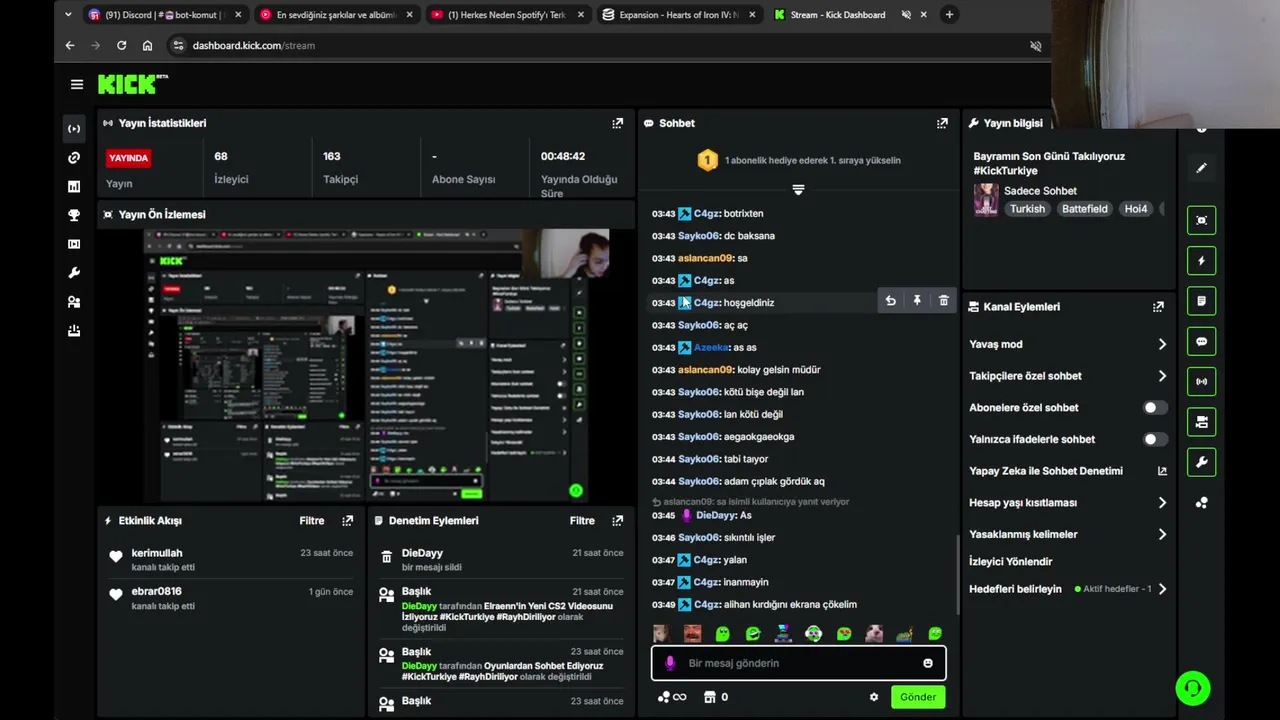Expand Takipçilere özel sohbet options

coord(1162,376)
